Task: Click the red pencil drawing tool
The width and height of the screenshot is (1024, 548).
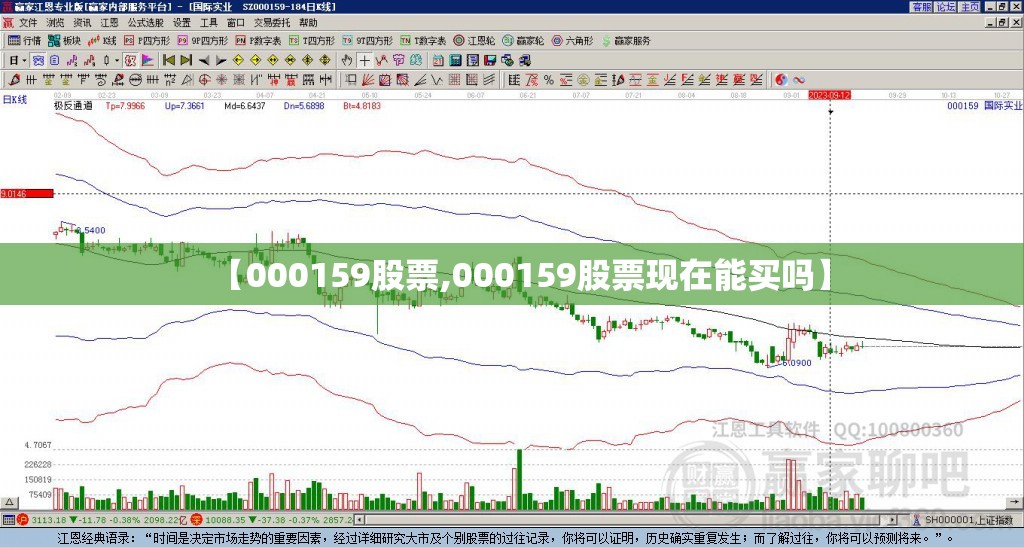Action: tap(14, 80)
